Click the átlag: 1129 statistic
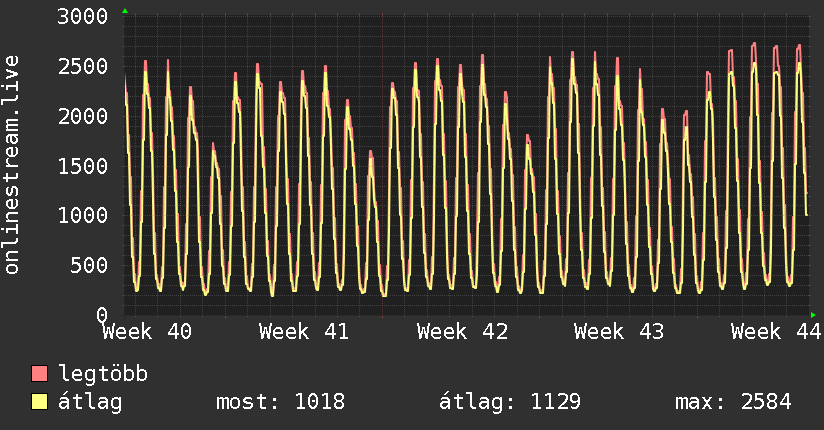 pos(510,402)
